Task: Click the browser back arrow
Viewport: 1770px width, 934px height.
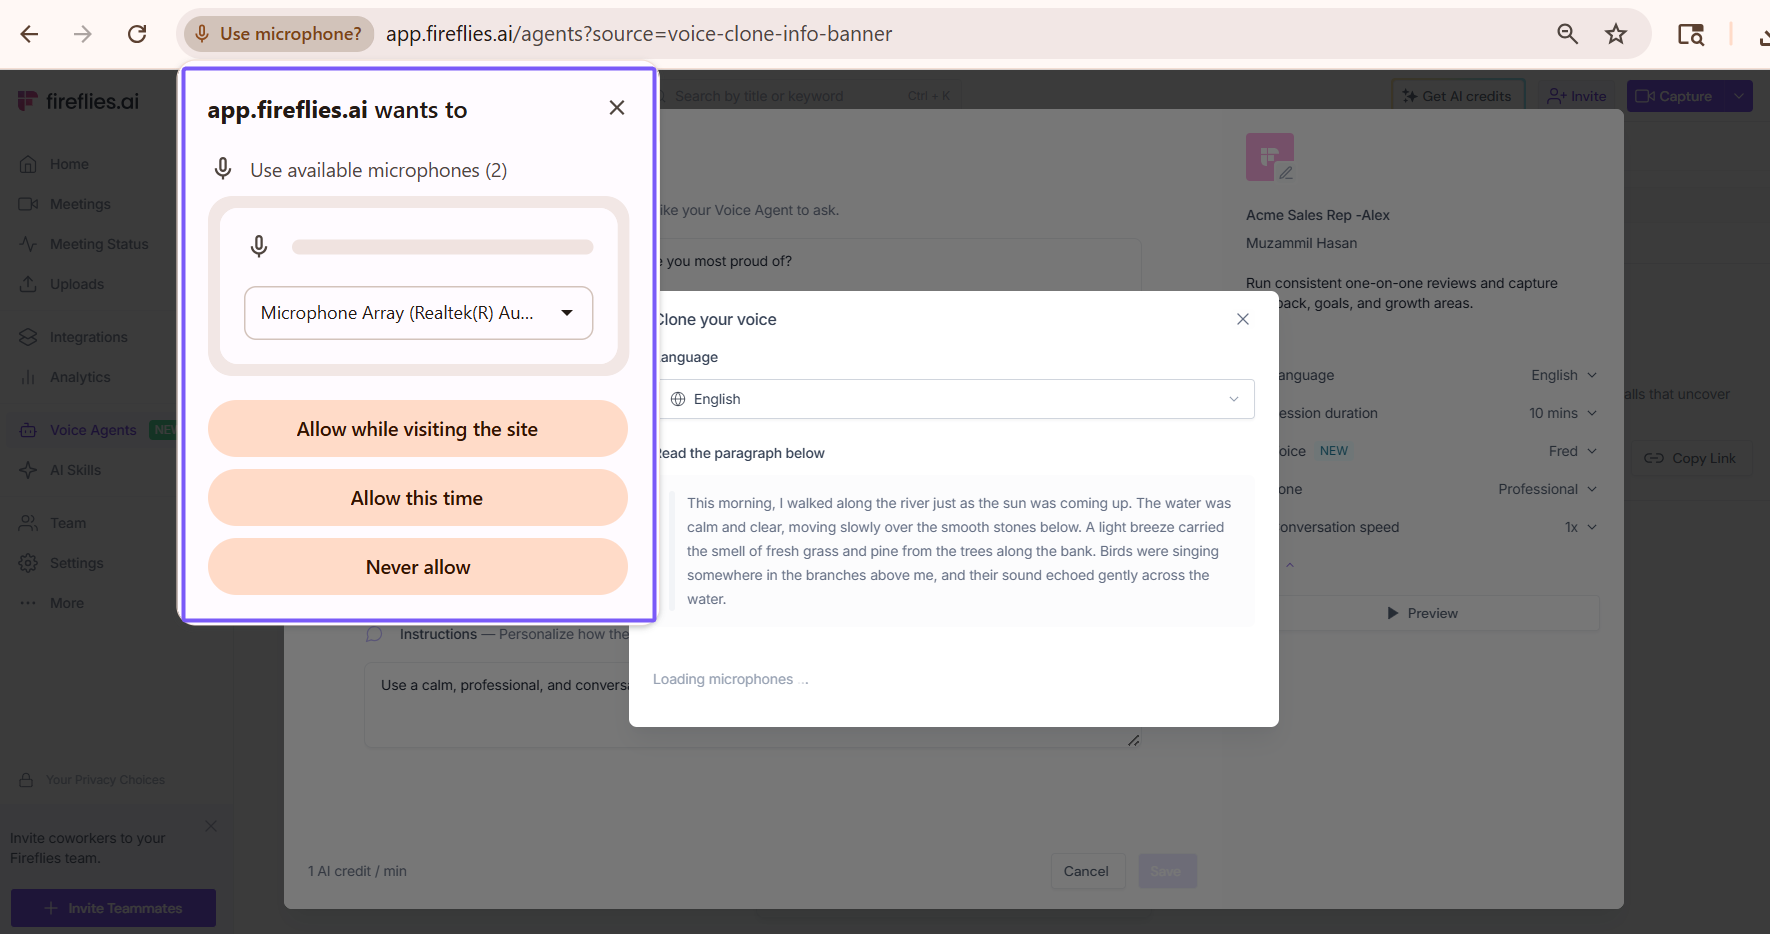Action: pyautogui.click(x=29, y=34)
